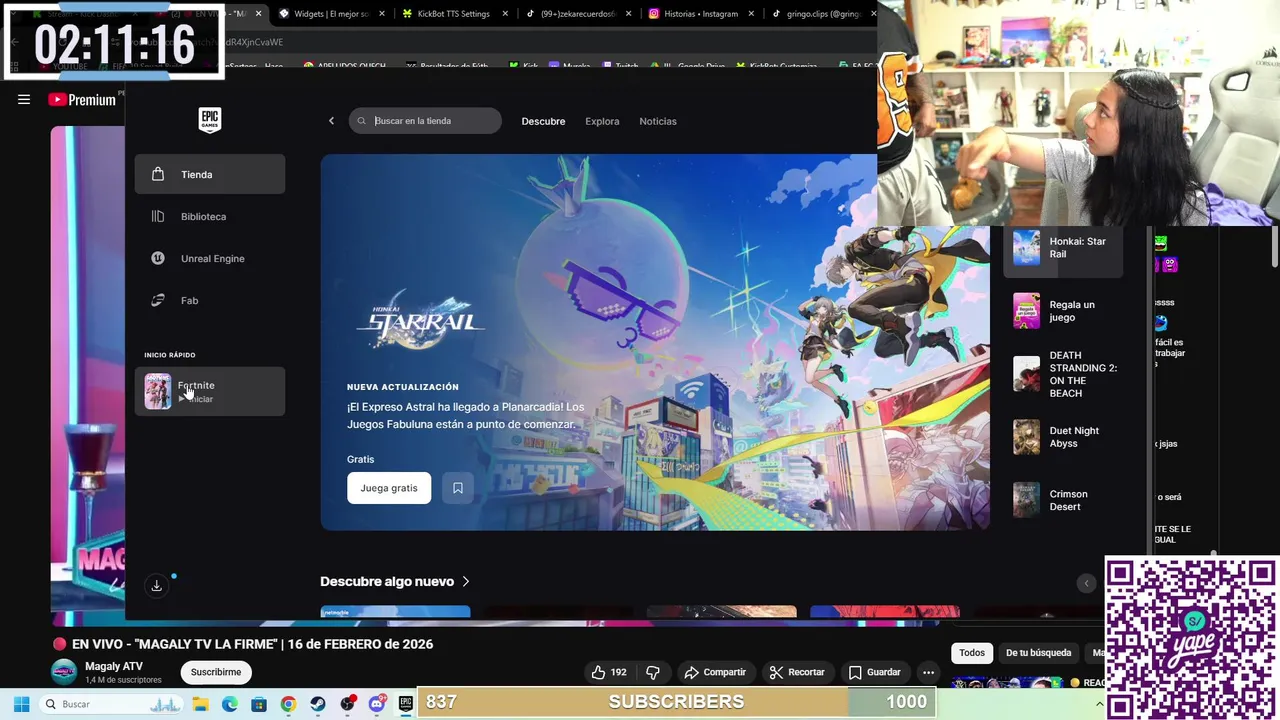Click the Unreal Engine logo icon
The height and width of the screenshot is (720, 1280).
(x=157, y=258)
